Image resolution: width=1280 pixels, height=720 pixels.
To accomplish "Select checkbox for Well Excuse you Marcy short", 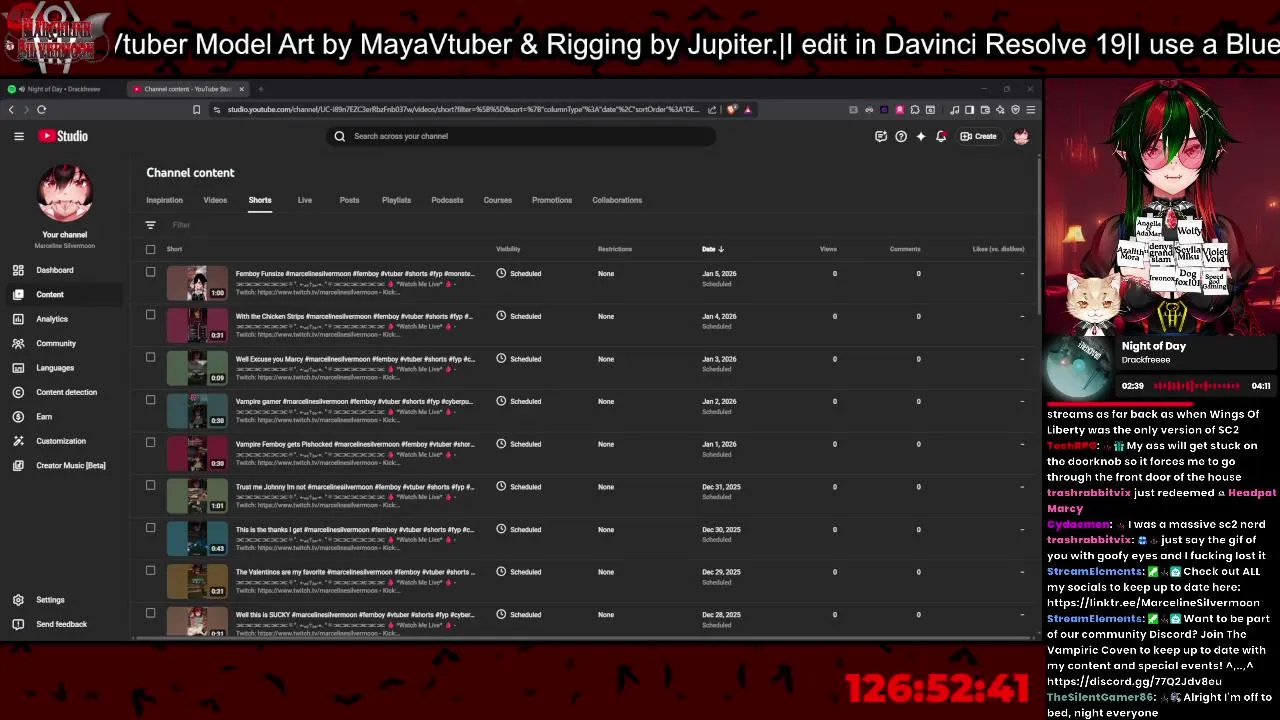I will click(x=150, y=357).
